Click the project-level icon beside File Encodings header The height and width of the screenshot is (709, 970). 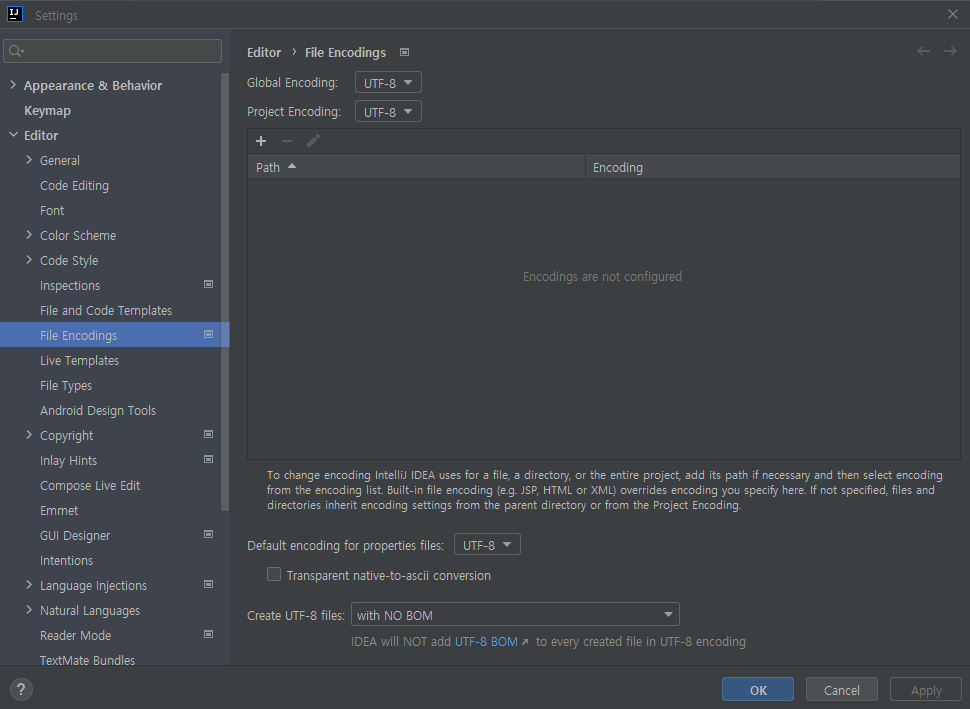(405, 53)
